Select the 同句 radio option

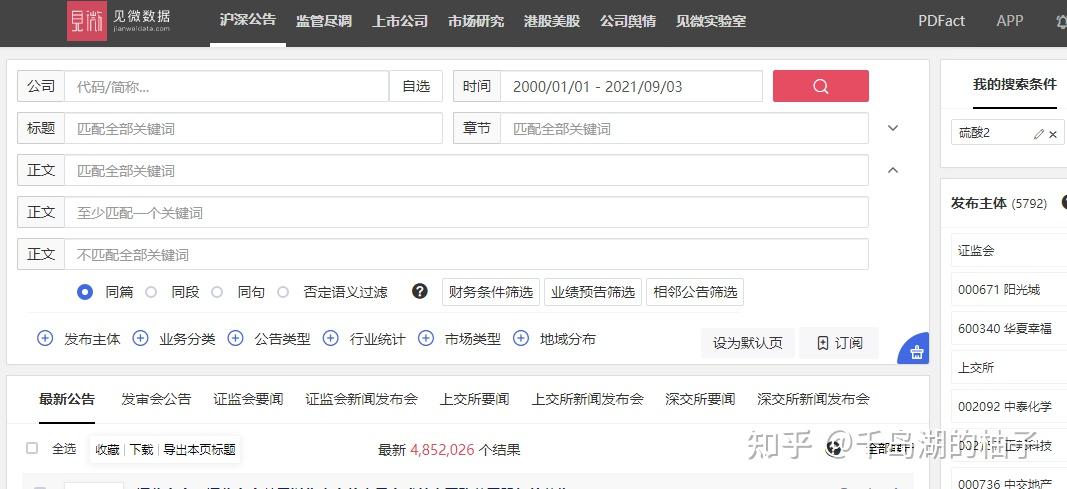coord(217,292)
